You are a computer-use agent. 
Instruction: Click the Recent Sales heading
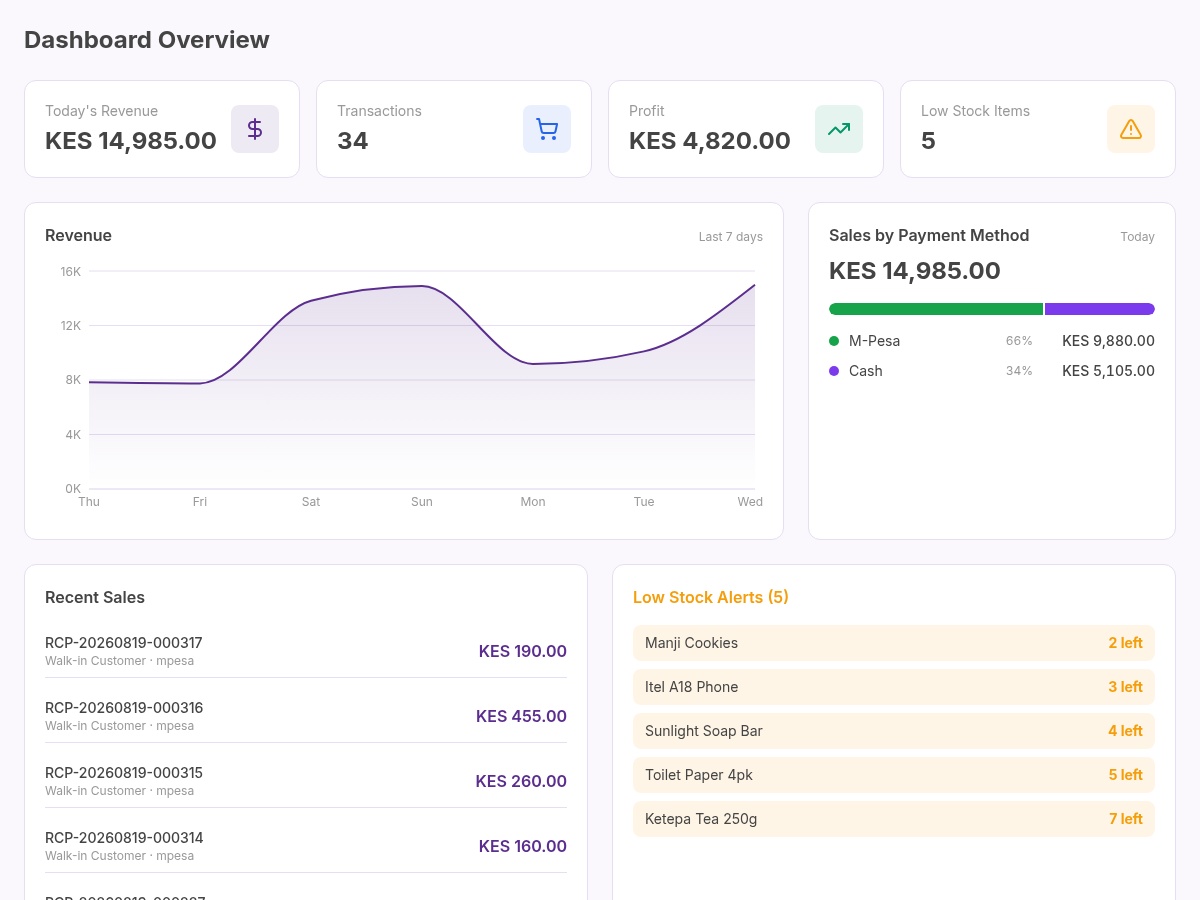95,597
